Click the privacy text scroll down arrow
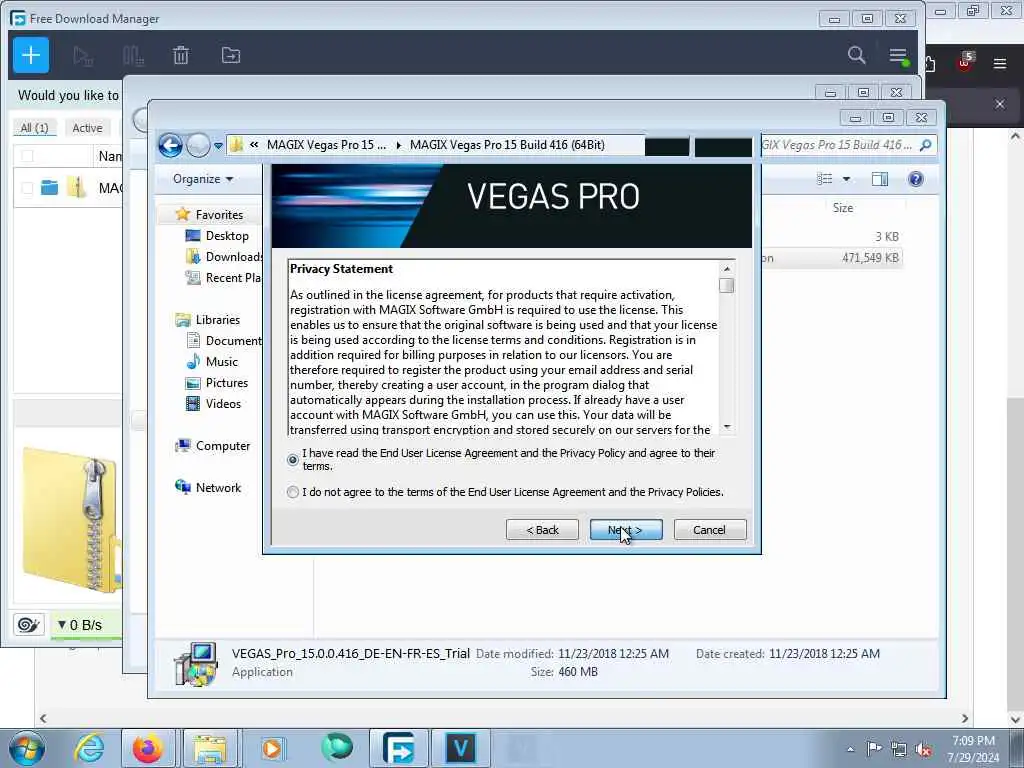 [x=726, y=427]
